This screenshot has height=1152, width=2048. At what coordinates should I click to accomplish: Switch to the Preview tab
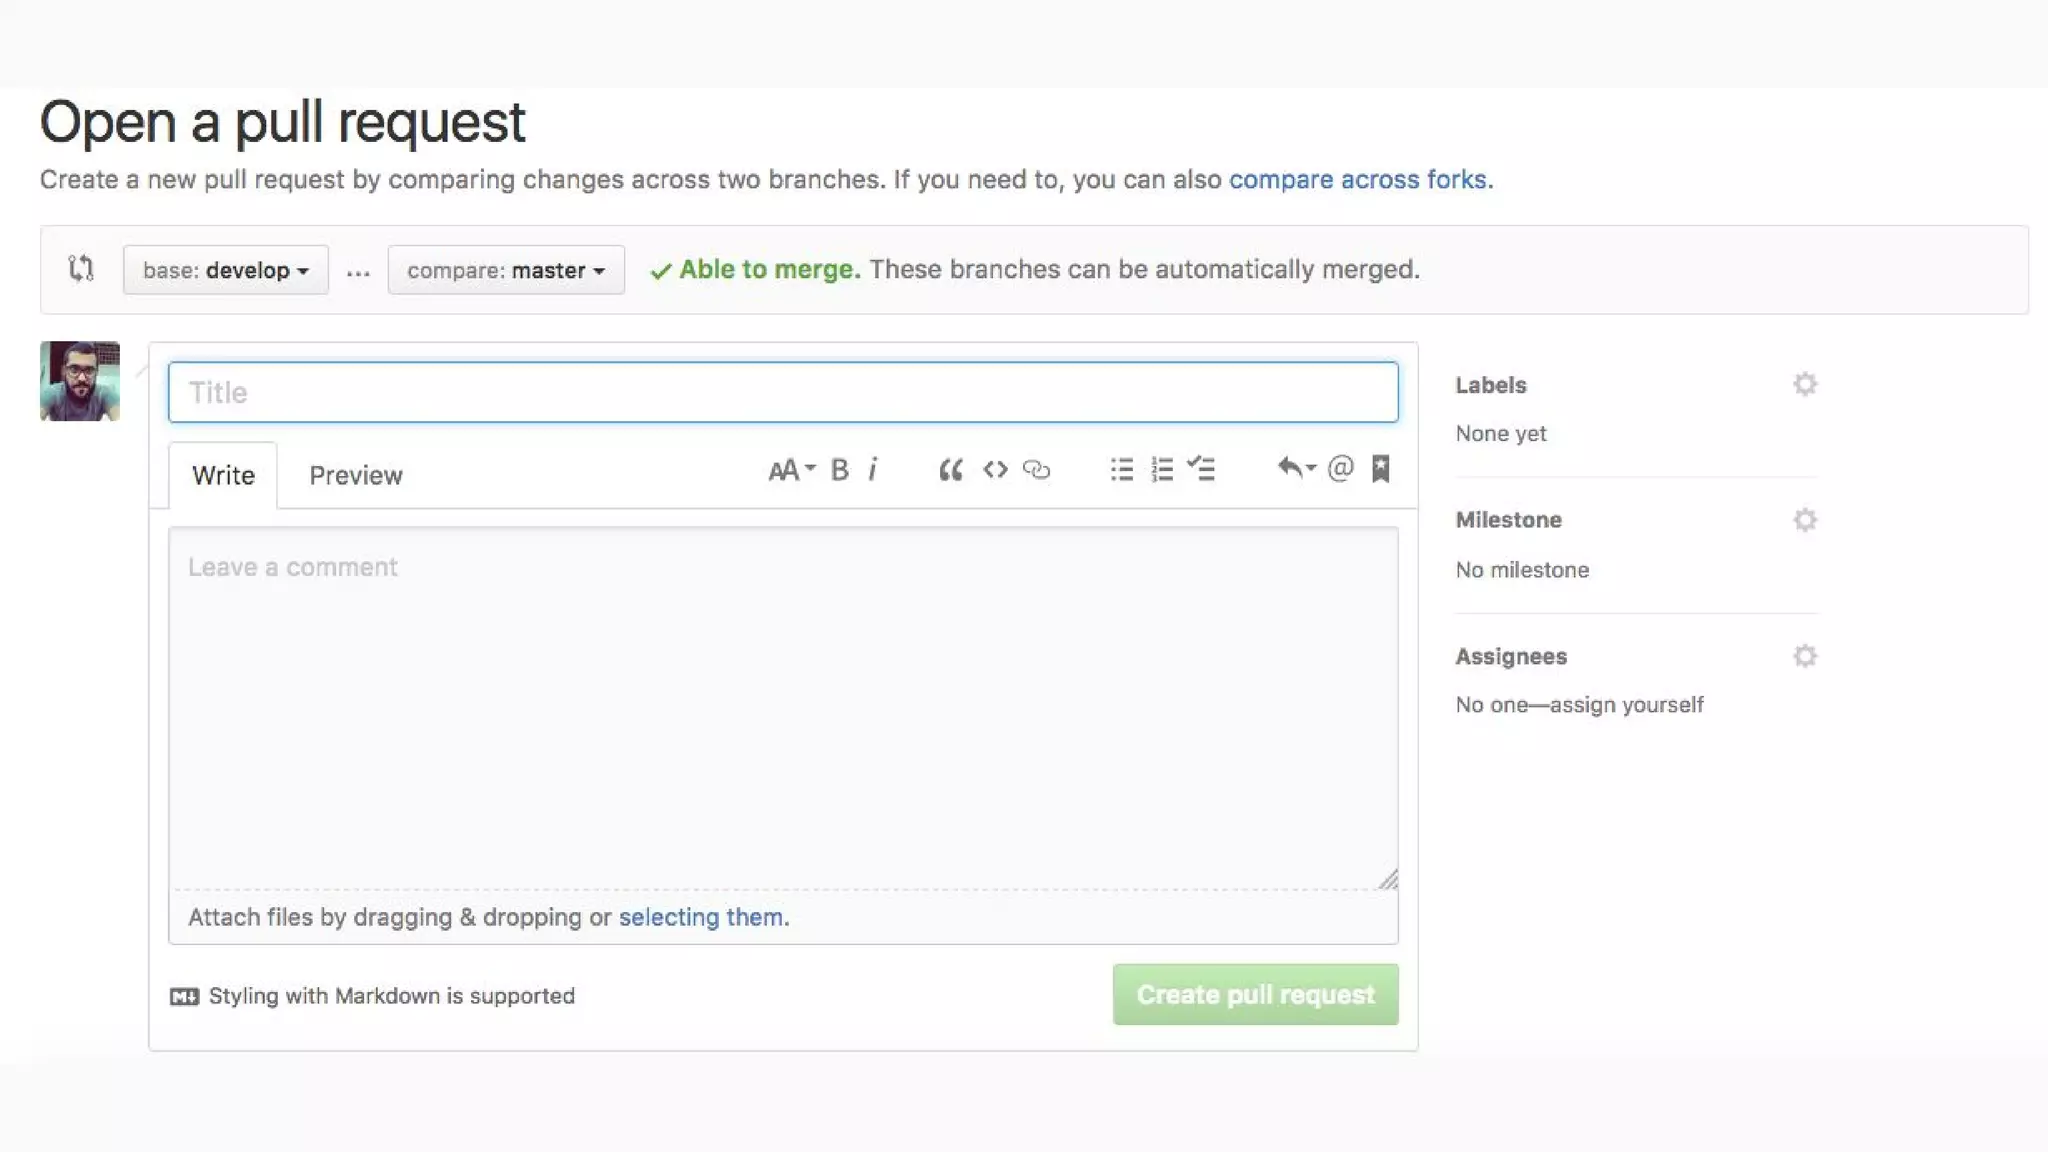[x=355, y=476]
